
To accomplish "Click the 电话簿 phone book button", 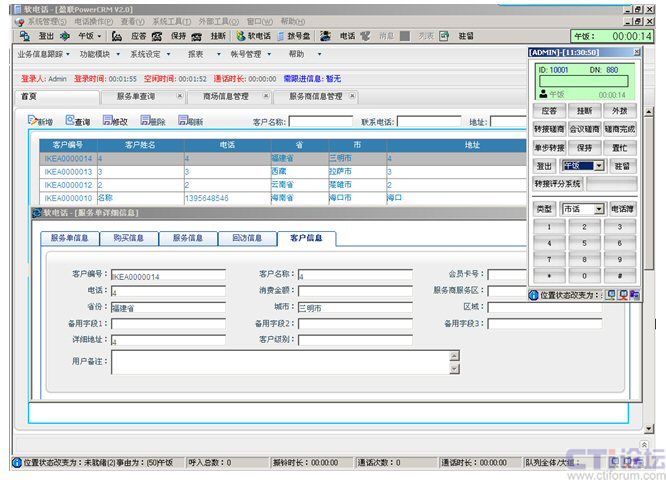I will click(622, 209).
